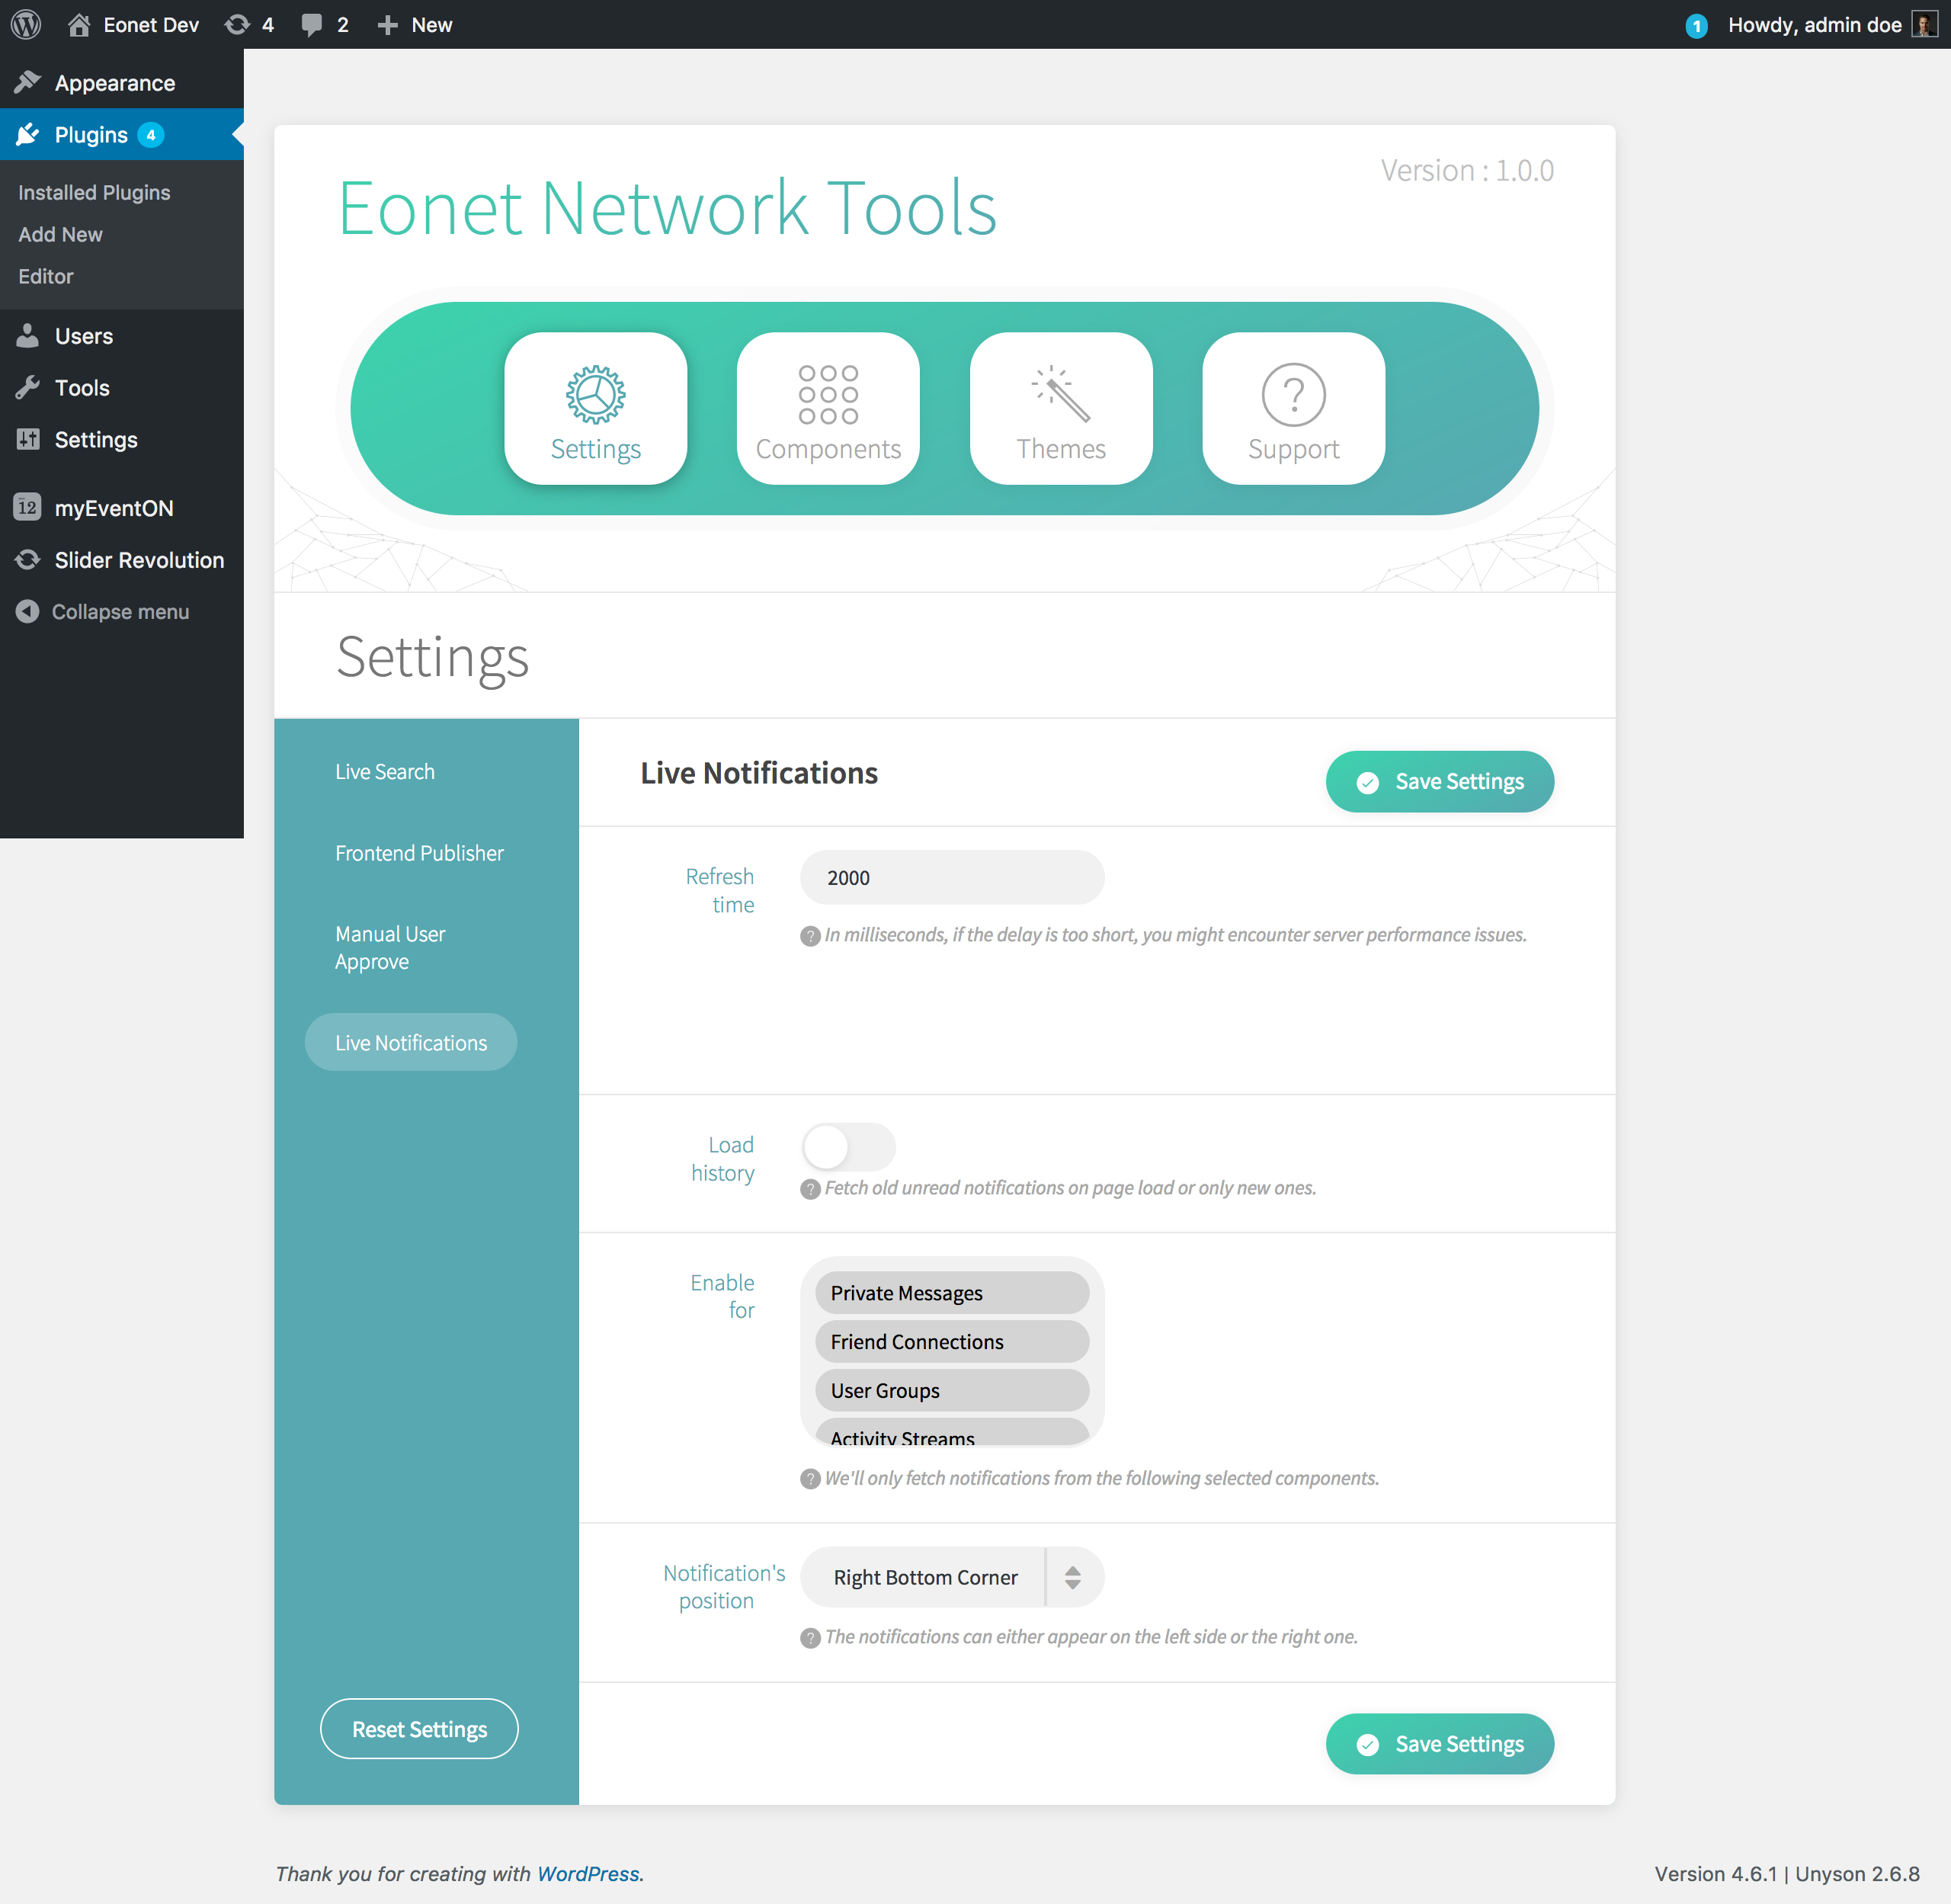Screen dimensions: 1951x1904
Task: Click the Version 4.6.1 footer text
Action: [1716, 1873]
